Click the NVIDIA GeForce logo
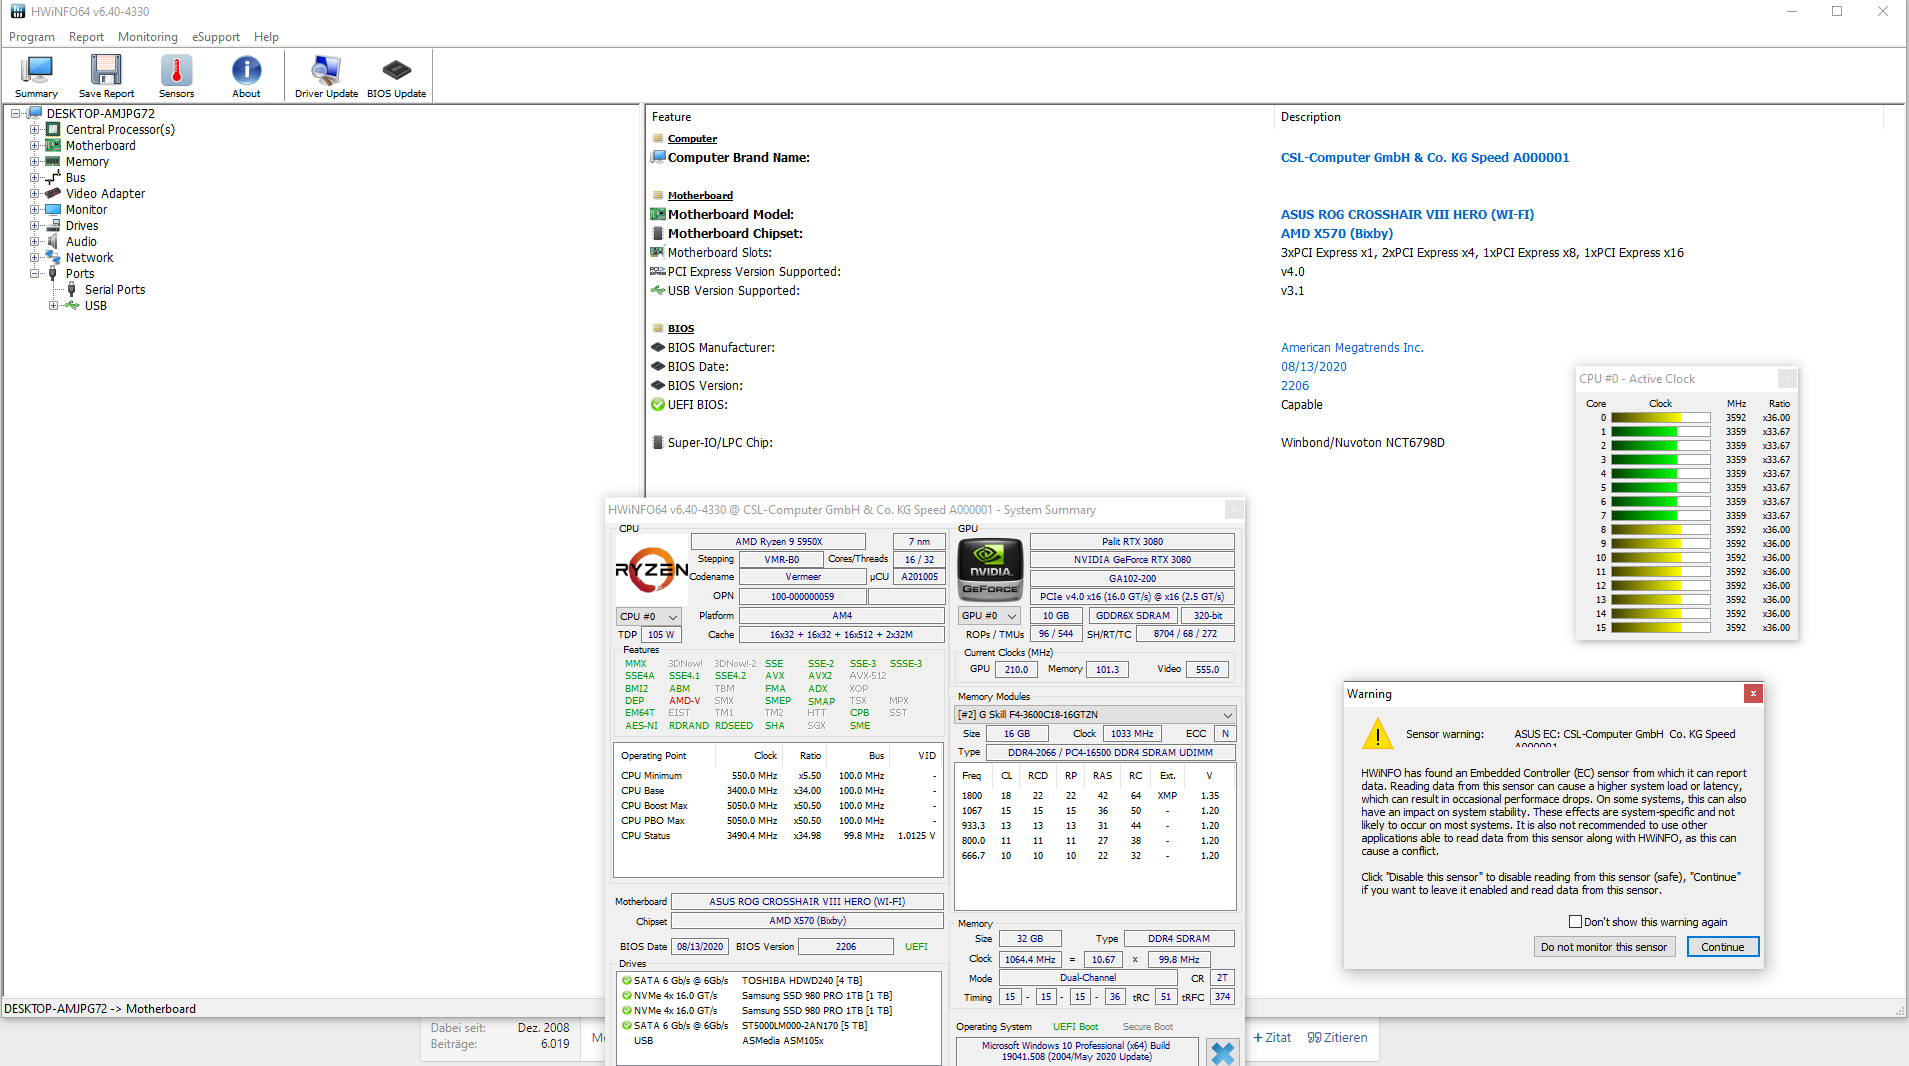The height and width of the screenshot is (1066, 1909). pyautogui.click(x=990, y=569)
